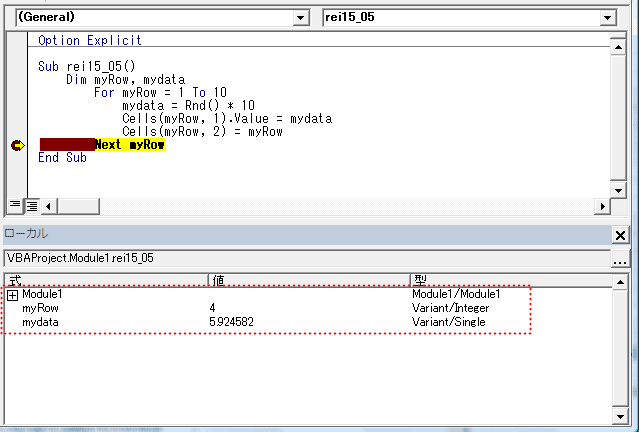Click code window horizontal scrollbar thumb
Image resolution: width=639 pixels, height=432 pixels.
pos(78,206)
